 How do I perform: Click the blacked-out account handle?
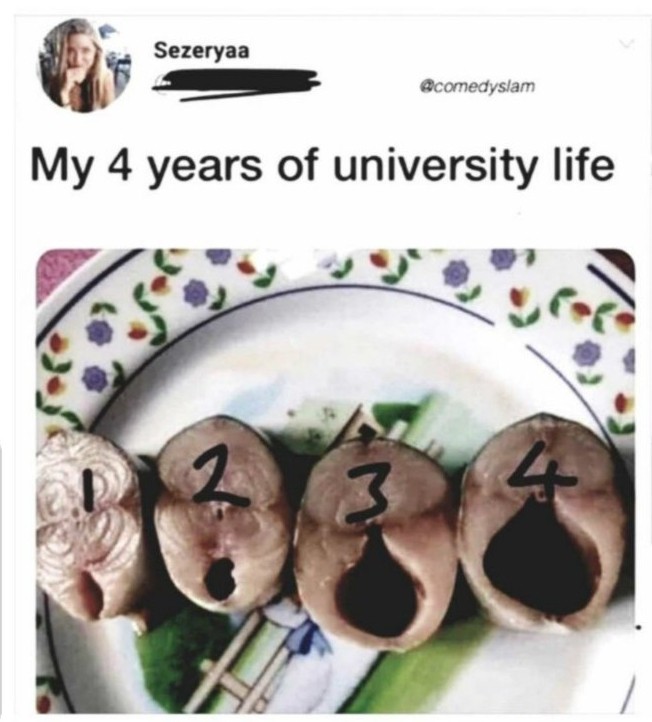[237, 85]
